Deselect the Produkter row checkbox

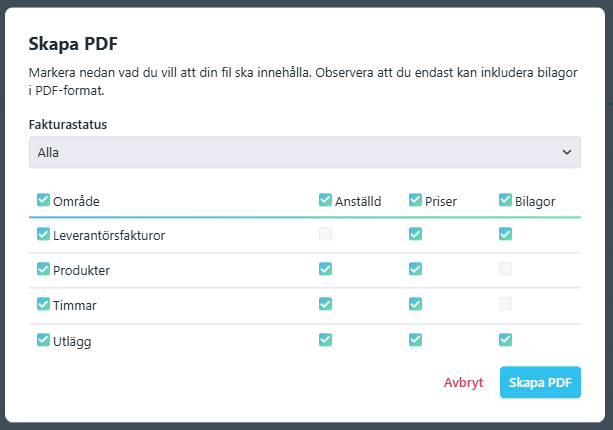(x=43, y=269)
